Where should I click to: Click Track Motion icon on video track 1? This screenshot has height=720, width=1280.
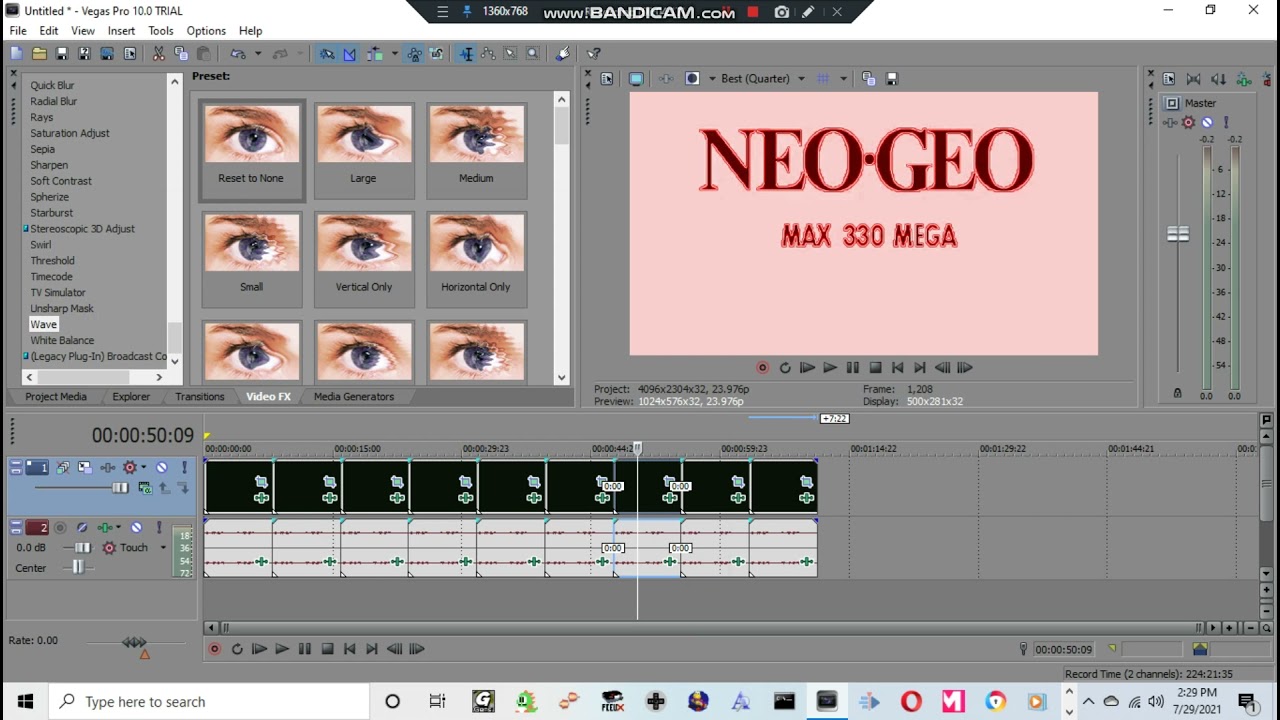(x=84, y=468)
